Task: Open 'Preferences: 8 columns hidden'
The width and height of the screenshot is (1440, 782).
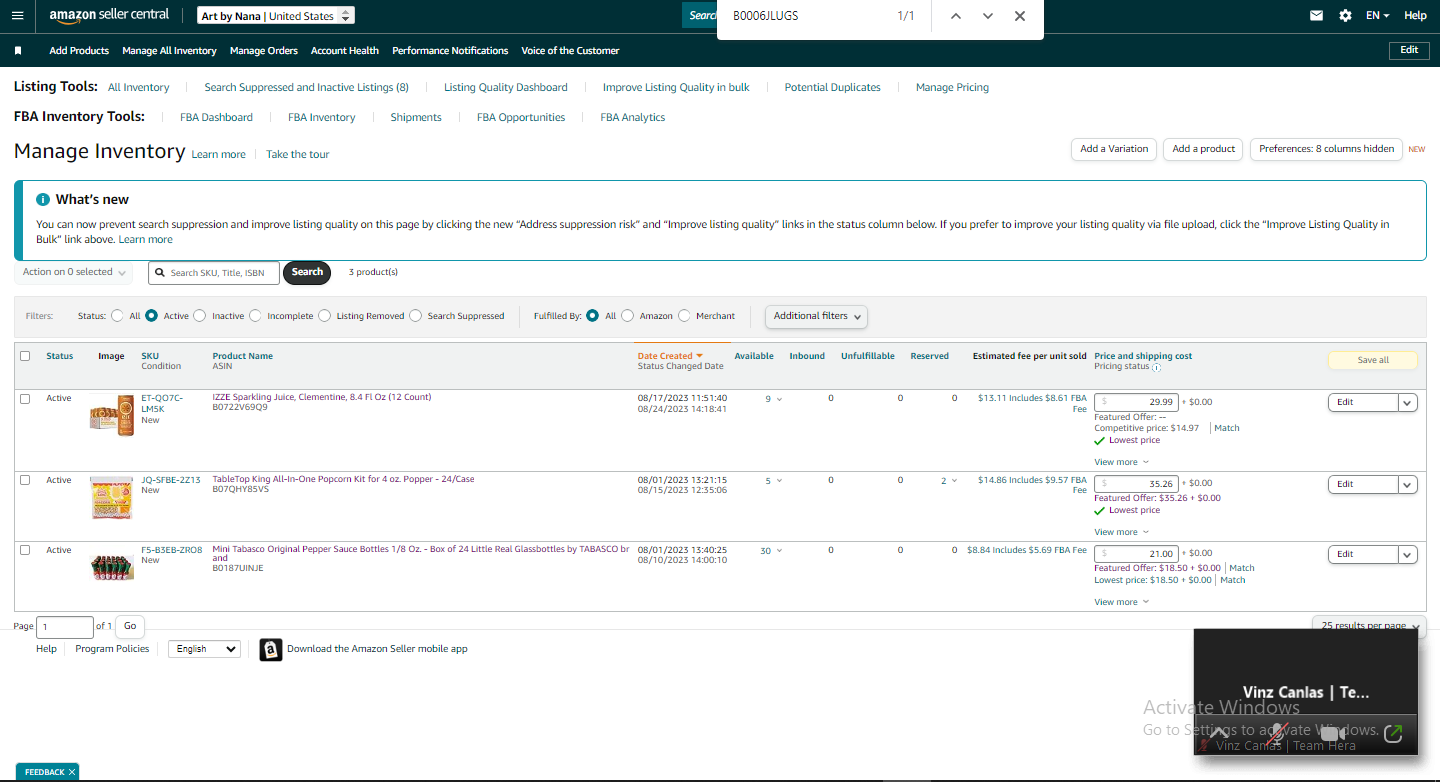Action: click(1326, 149)
